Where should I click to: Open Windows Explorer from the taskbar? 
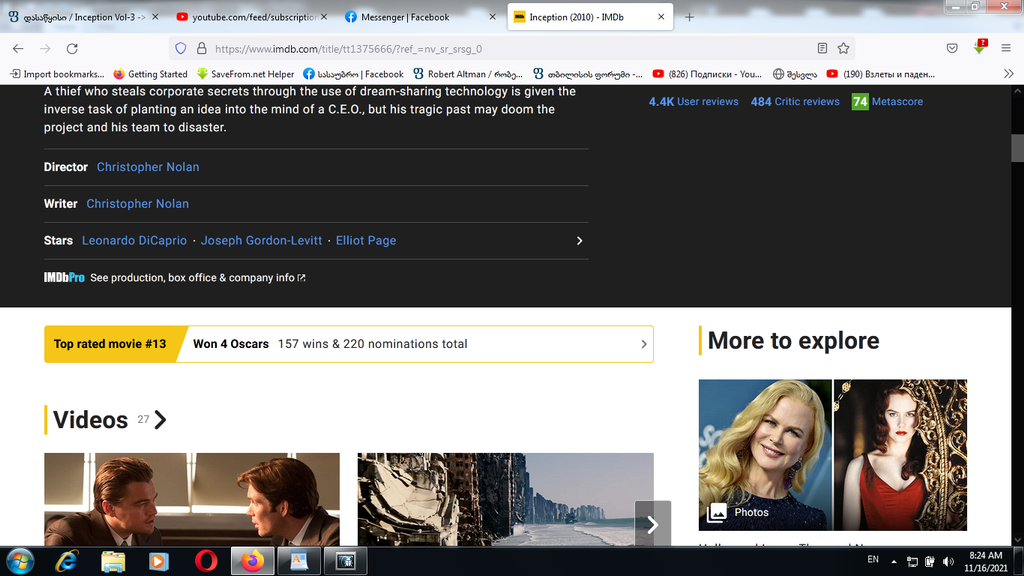click(113, 561)
